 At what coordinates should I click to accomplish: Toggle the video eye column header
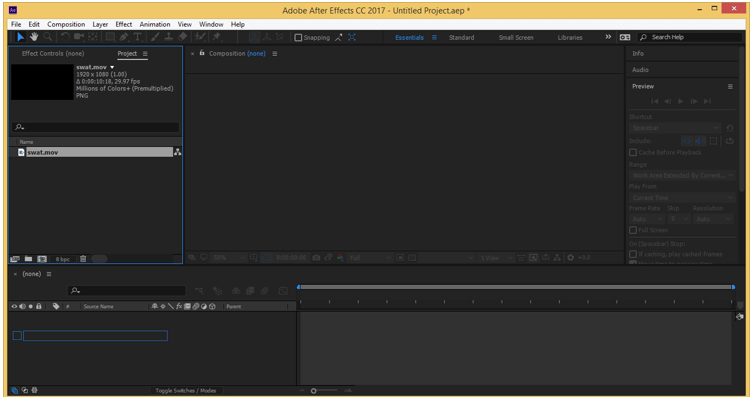point(14,307)
